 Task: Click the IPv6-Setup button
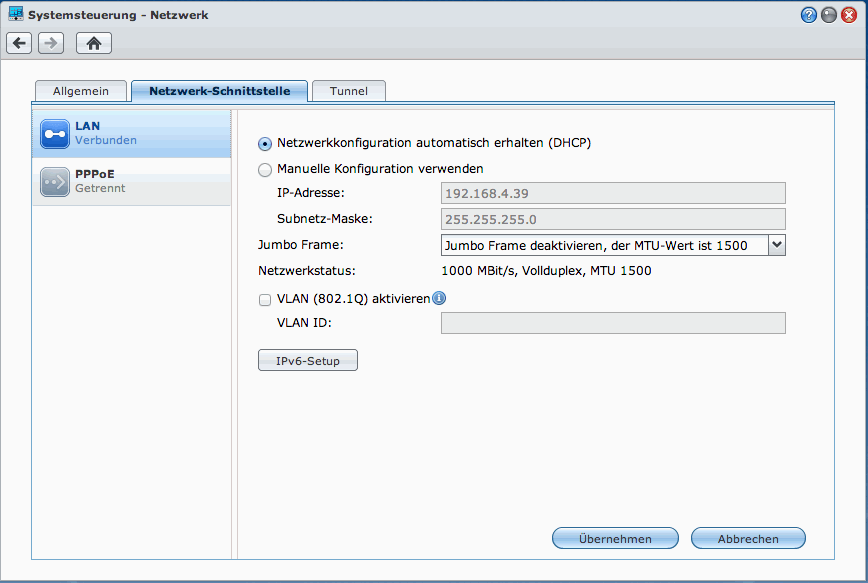point(308,360)
